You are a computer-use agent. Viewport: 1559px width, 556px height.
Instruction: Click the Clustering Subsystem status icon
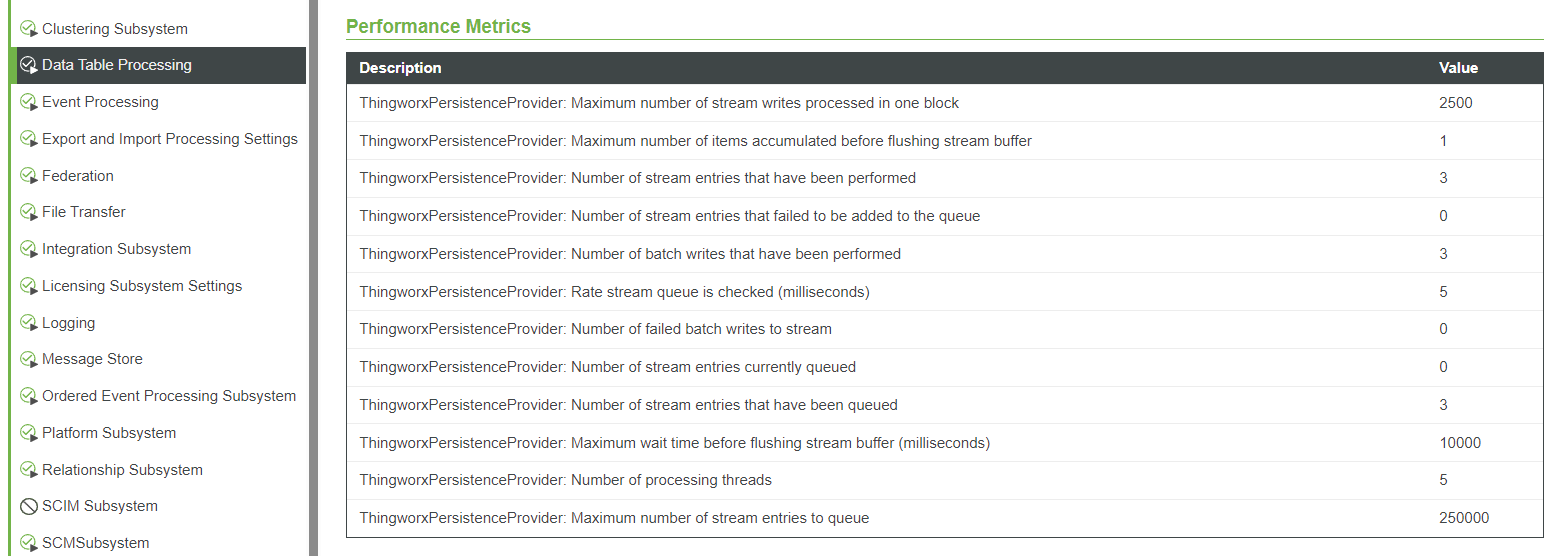(29, 29)
